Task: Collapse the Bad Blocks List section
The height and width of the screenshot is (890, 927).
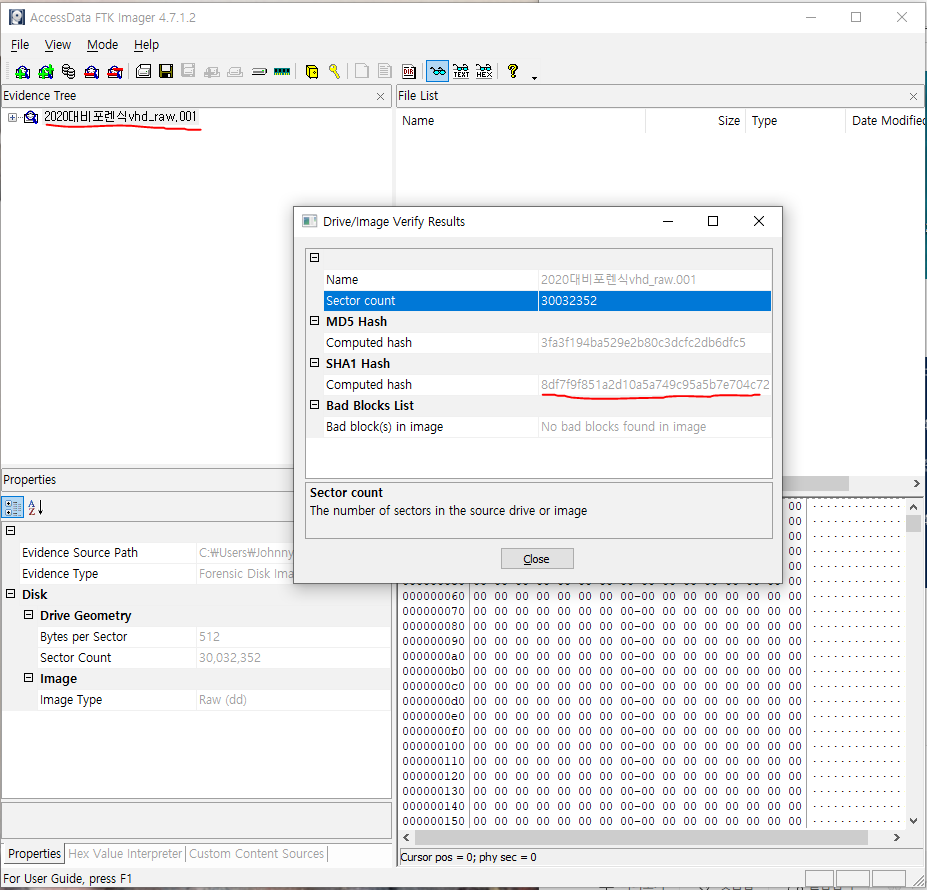Action: [315, 405]
